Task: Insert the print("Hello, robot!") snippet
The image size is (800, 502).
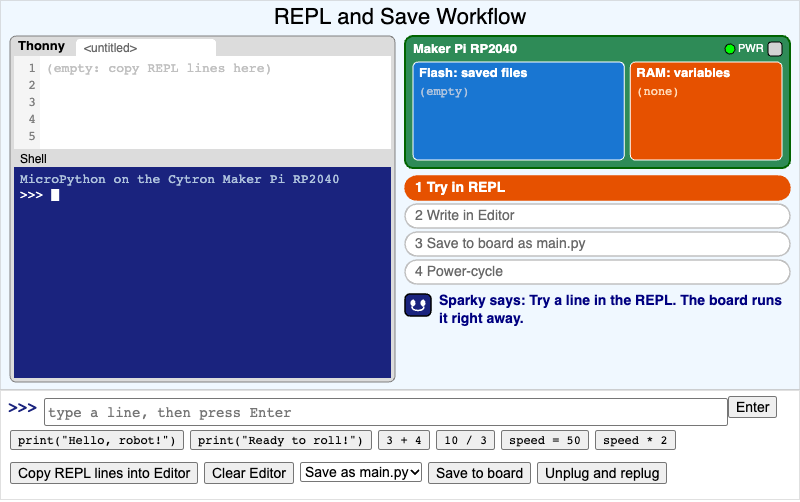Action: (97, 440)
